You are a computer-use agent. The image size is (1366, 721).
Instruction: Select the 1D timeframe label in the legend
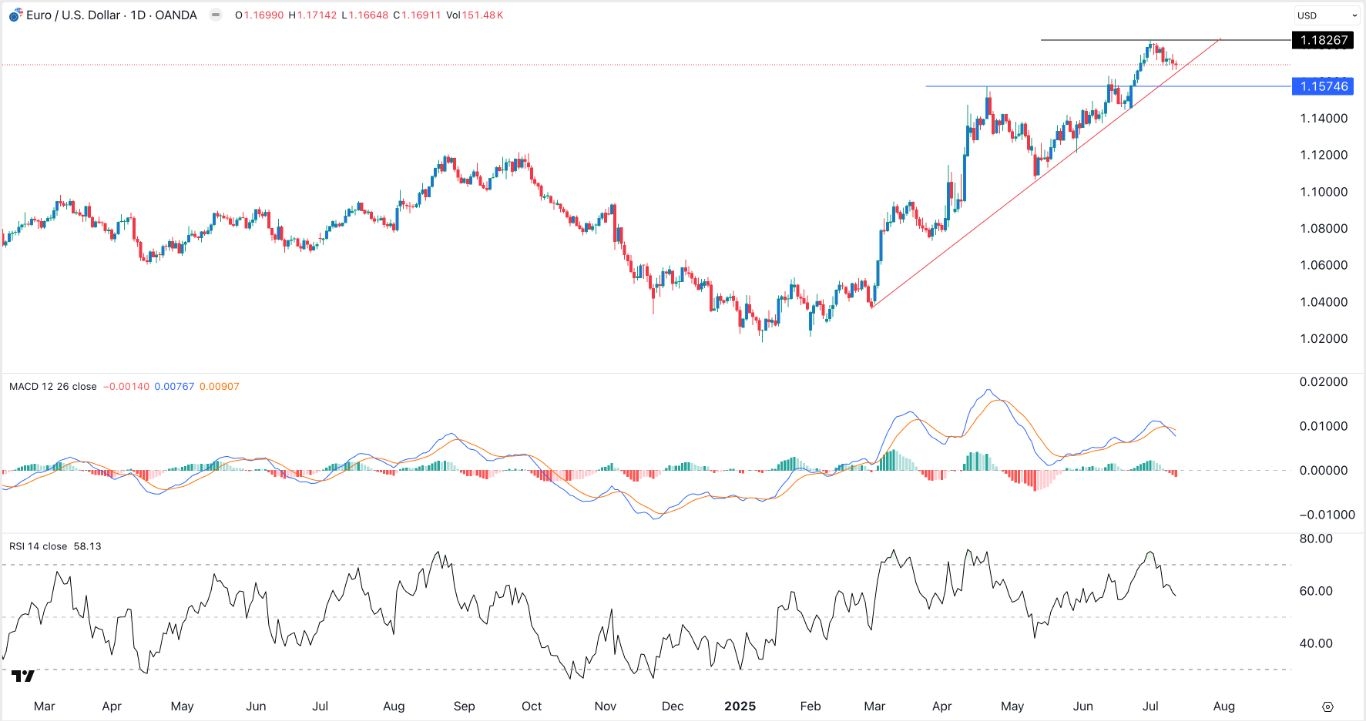click(x=136, y=15)
